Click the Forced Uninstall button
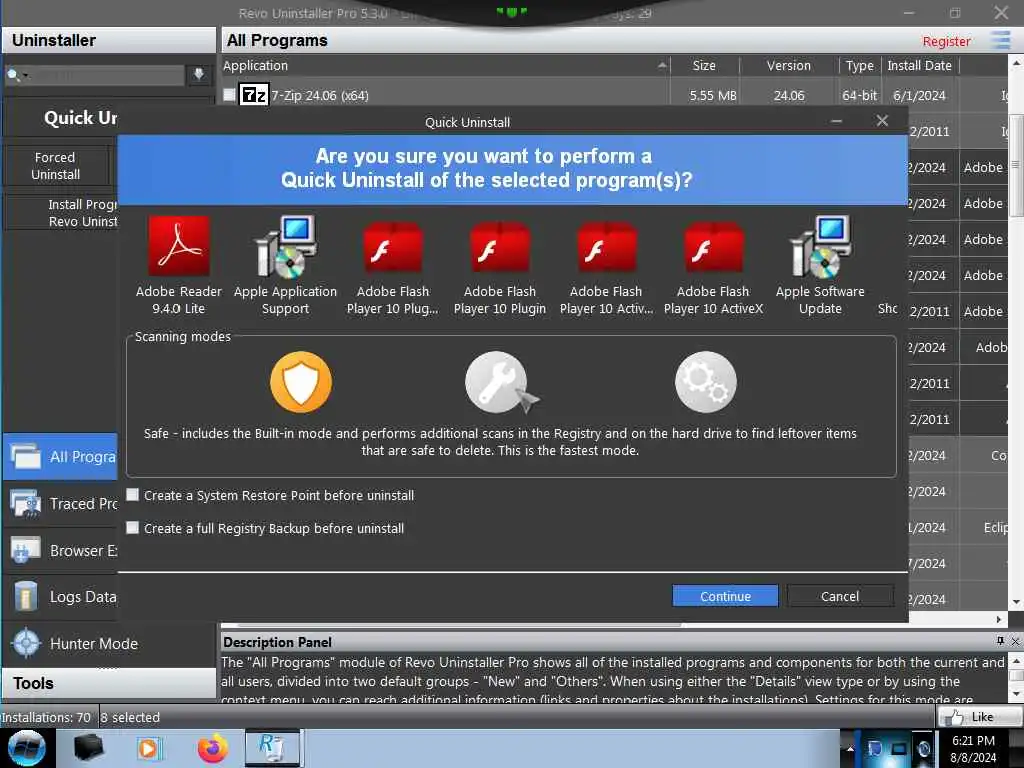Image resolution: width=1024 pixels, height=768 pixels. (x=56, y=166)
